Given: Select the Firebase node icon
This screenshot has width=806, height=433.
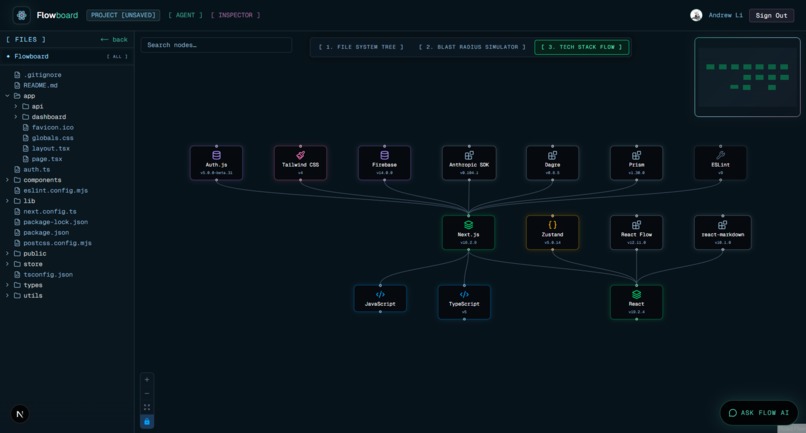Looking at the screenshot, I should coord(384,155).
